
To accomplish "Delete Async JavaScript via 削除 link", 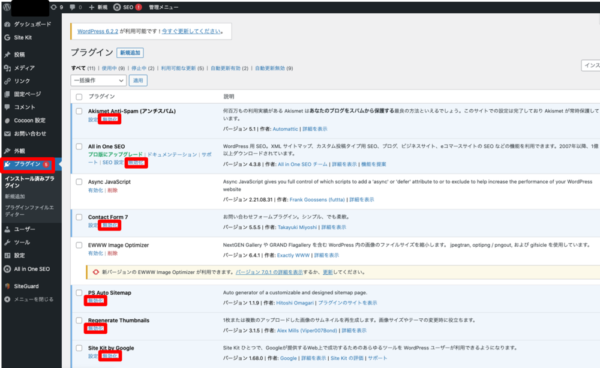I will point(112,191).
